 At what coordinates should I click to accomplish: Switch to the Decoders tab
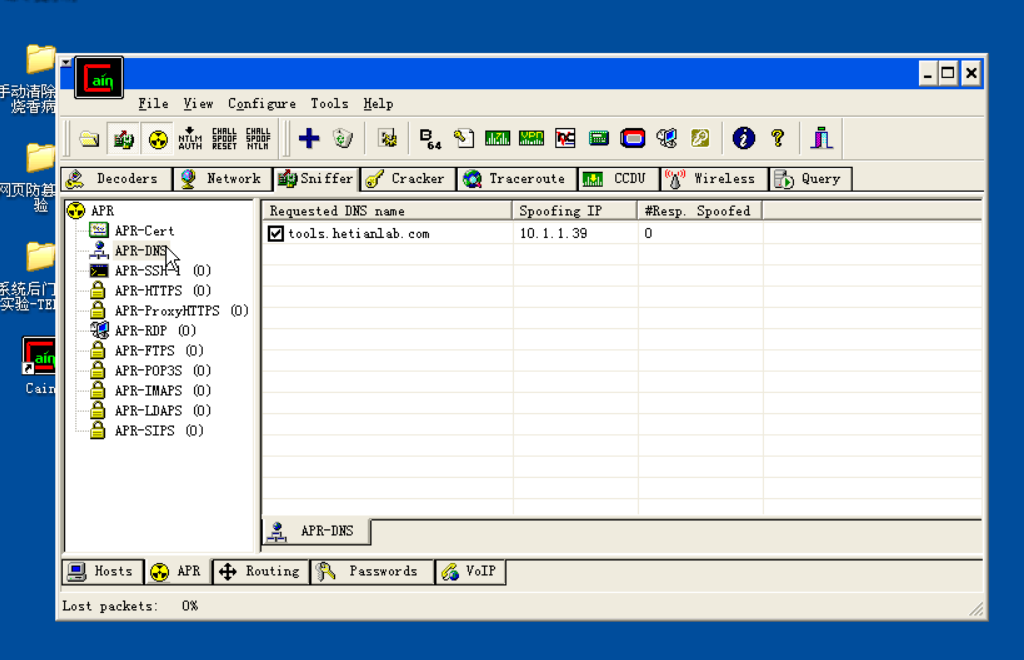pyautogui.click(x=116, y=179)
